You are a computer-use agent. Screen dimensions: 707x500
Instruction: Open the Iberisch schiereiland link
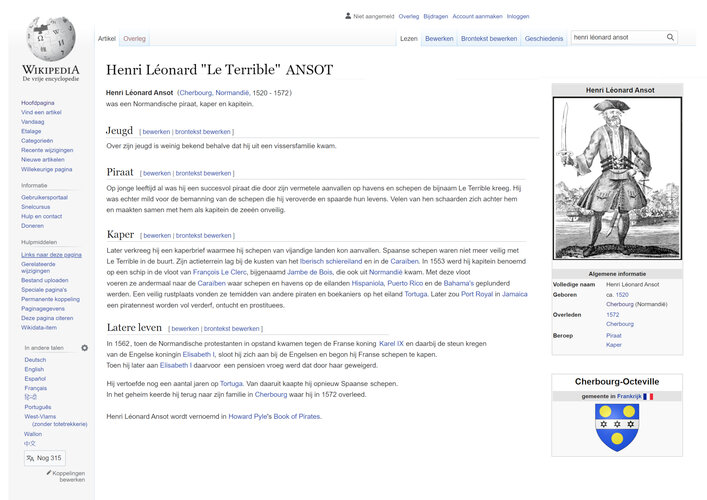(331, 261)
